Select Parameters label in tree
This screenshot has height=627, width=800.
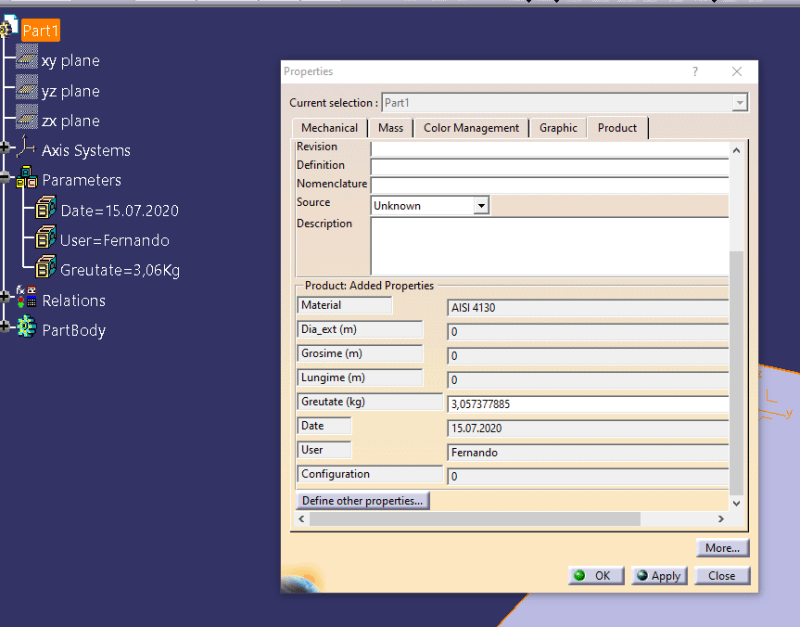tap(82, 180)
